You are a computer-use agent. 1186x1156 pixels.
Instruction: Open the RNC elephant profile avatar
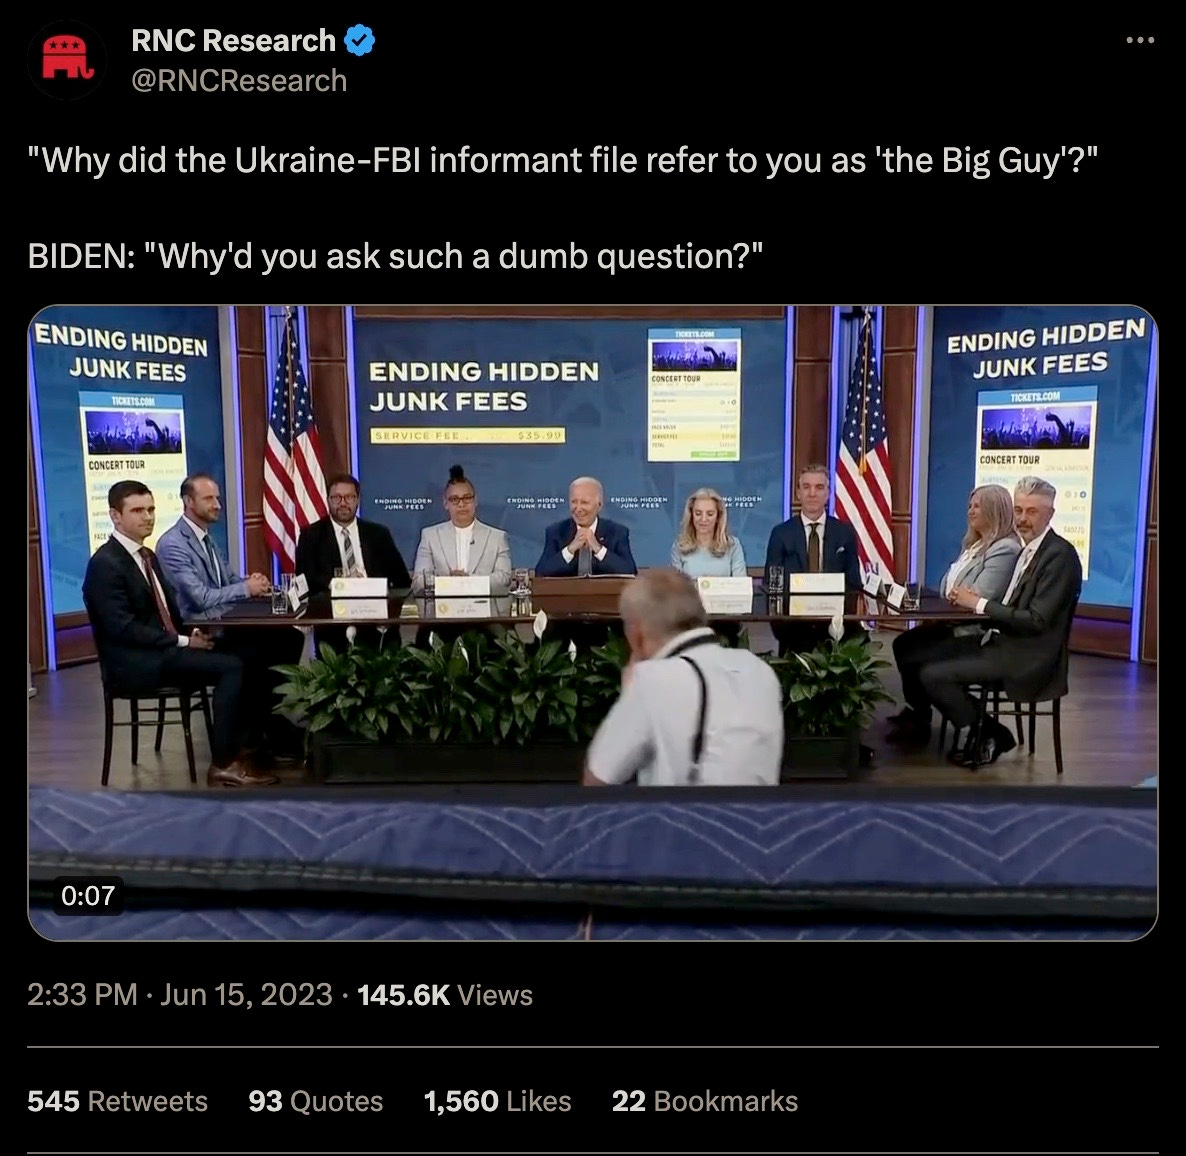67,60
